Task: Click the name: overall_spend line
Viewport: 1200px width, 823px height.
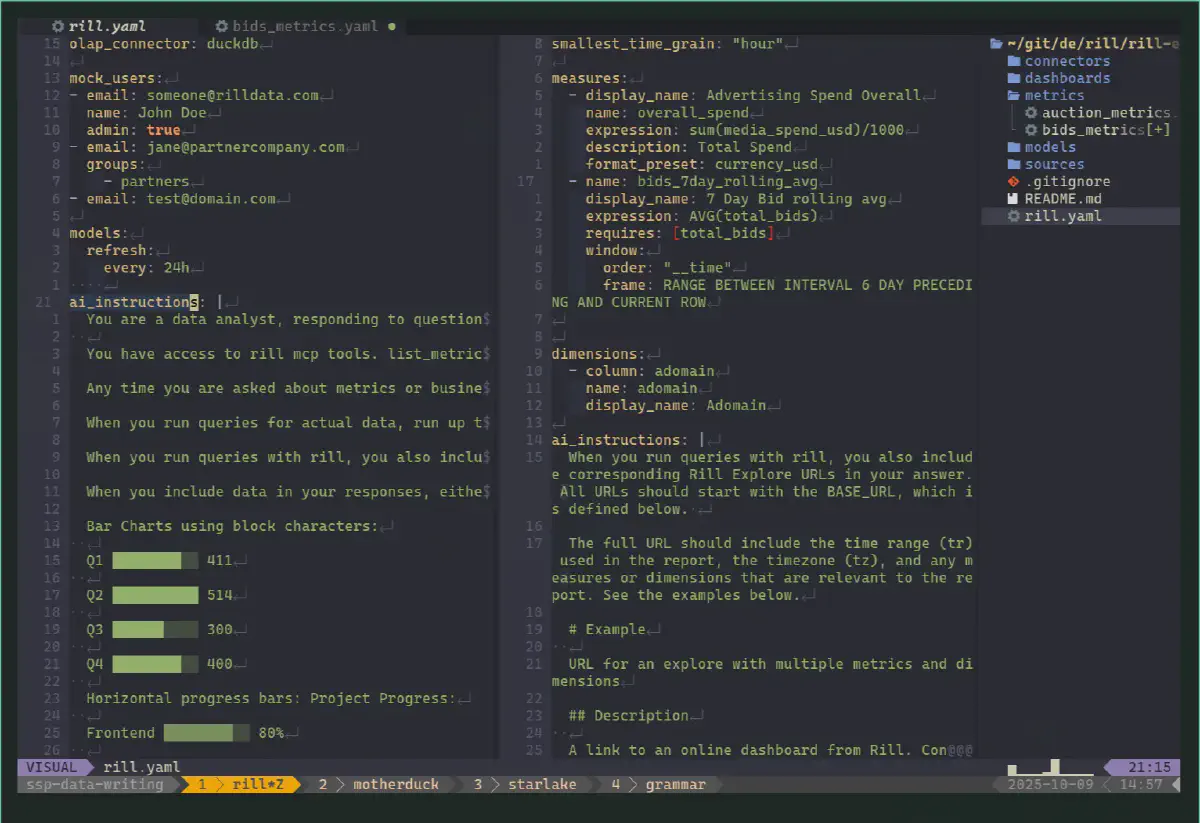Action: 667,113
